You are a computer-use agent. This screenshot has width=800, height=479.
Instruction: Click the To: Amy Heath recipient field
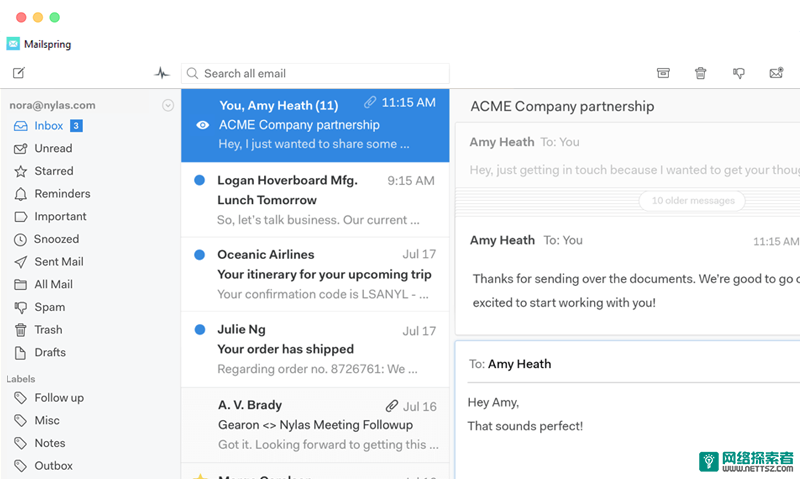pyautogui.click(x=634, y=364)
